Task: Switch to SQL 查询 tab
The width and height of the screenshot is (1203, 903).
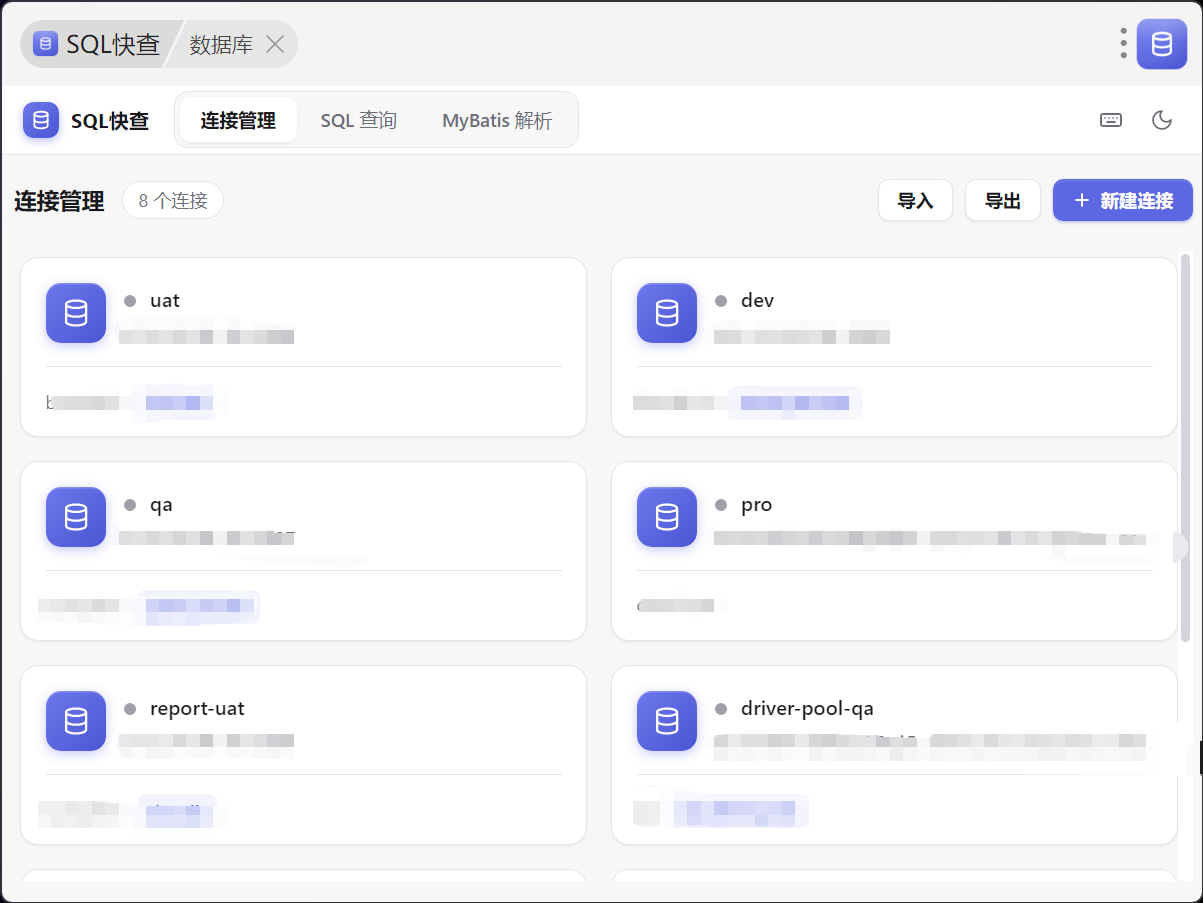Action: 359,120
